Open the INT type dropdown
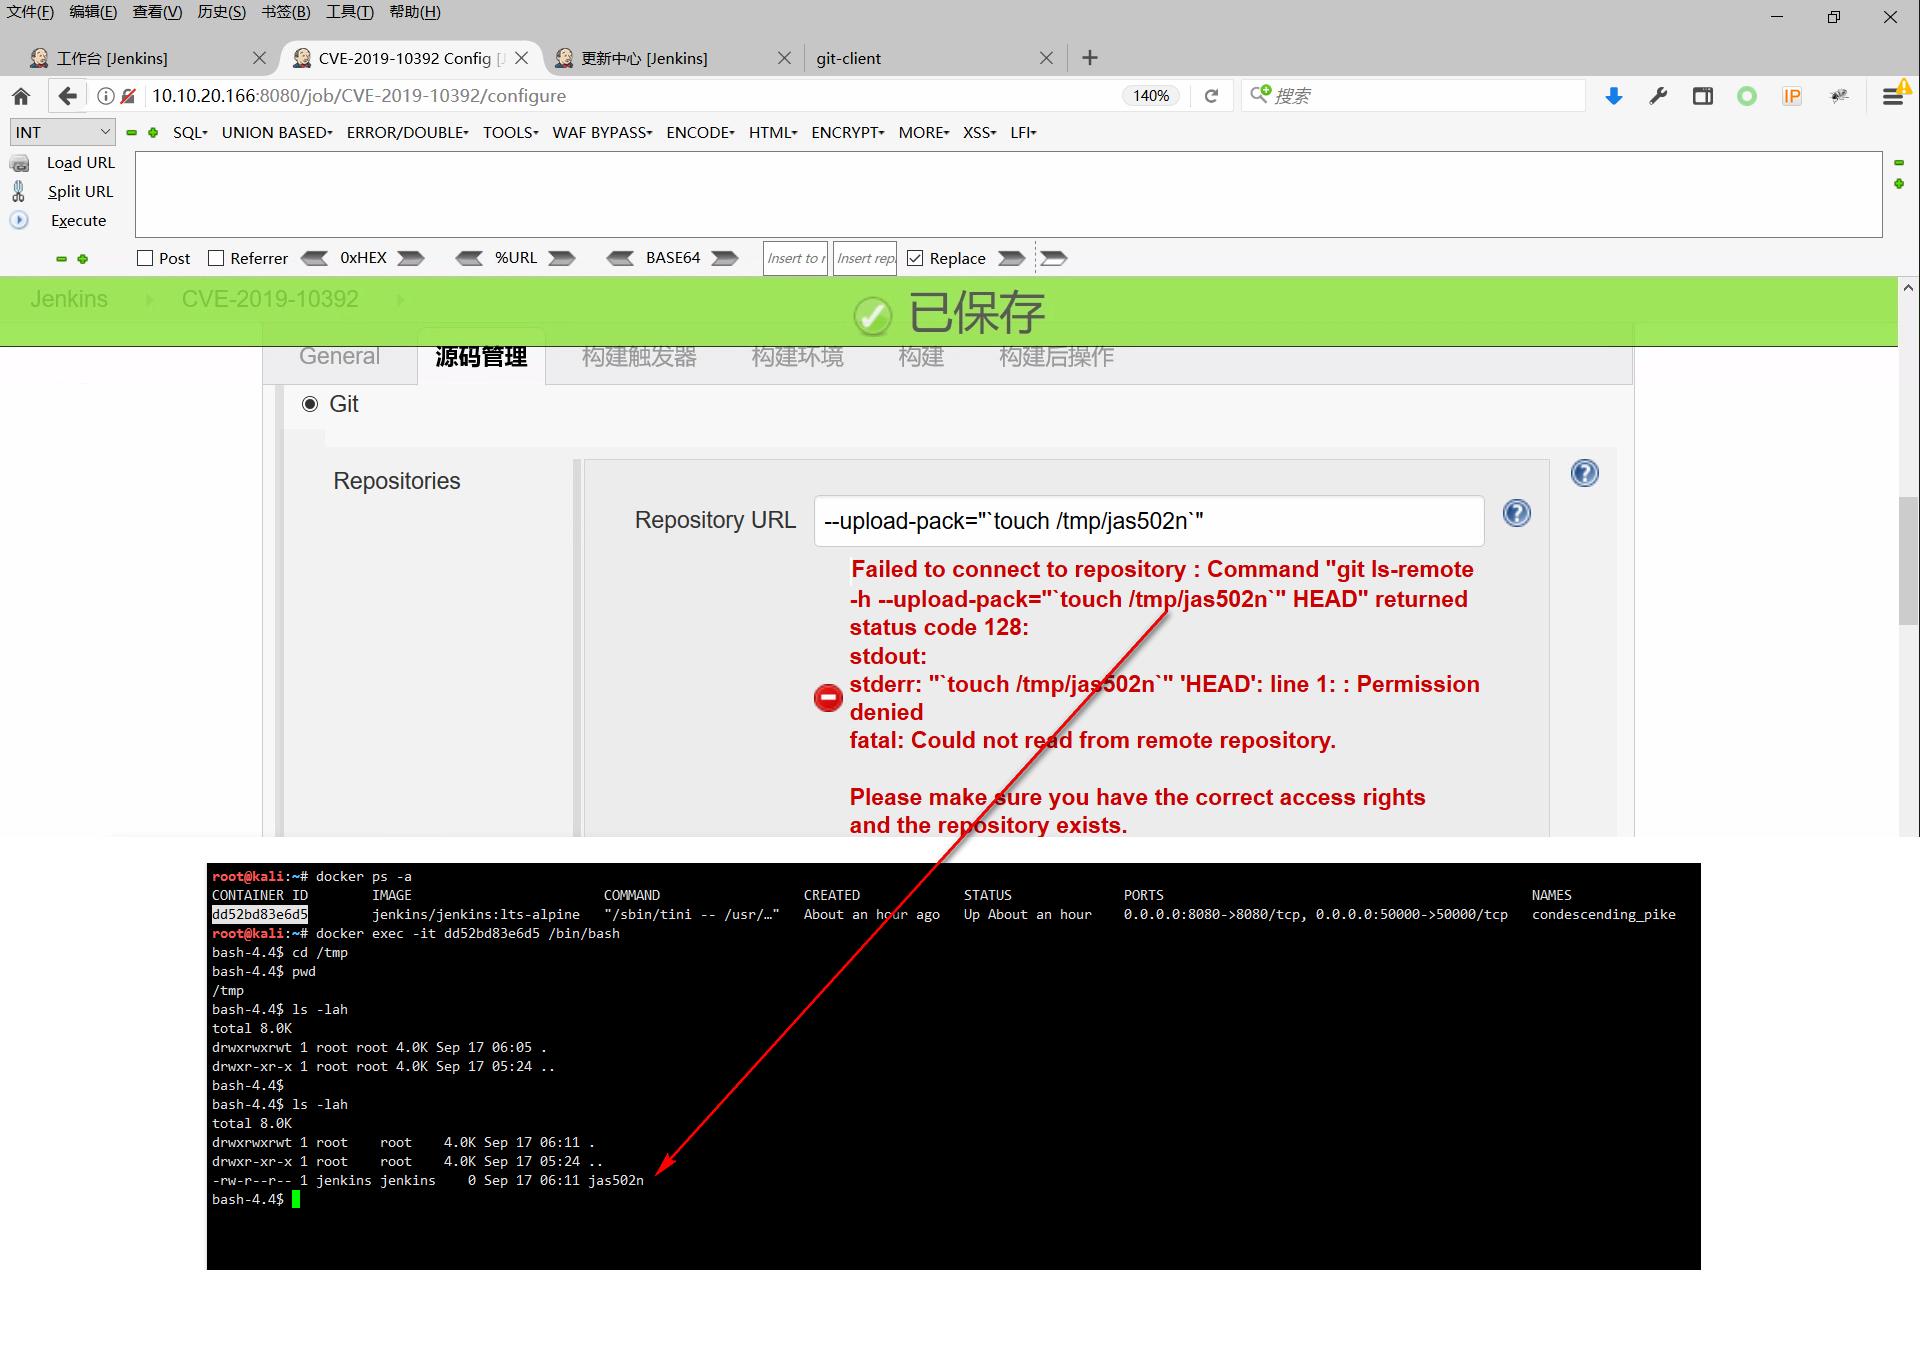1920x1345 pixels. [62, 132]
